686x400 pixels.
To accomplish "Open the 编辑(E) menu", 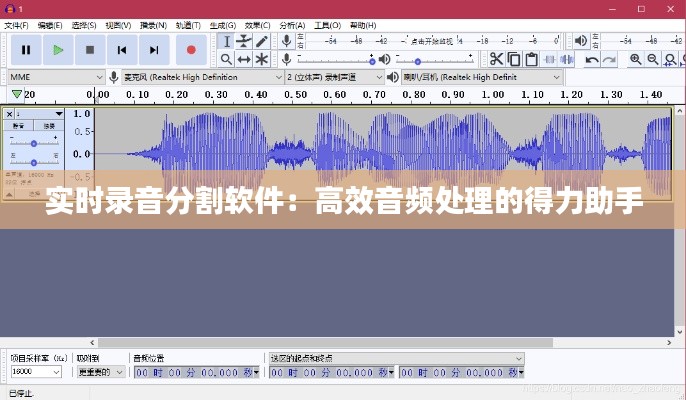I will coord(50,25).
